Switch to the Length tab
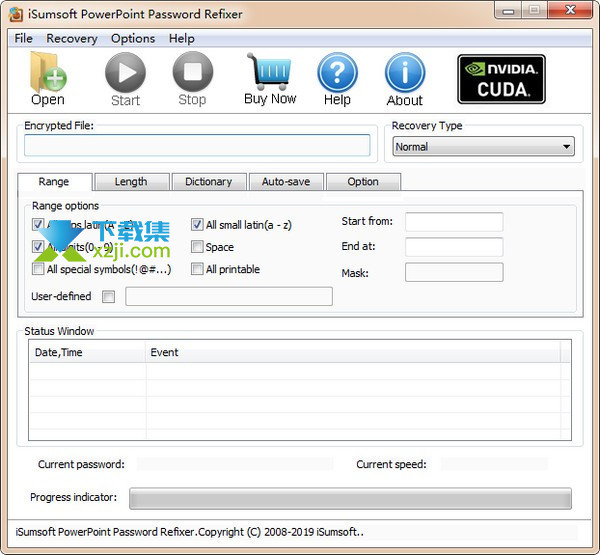 (131, 182)
